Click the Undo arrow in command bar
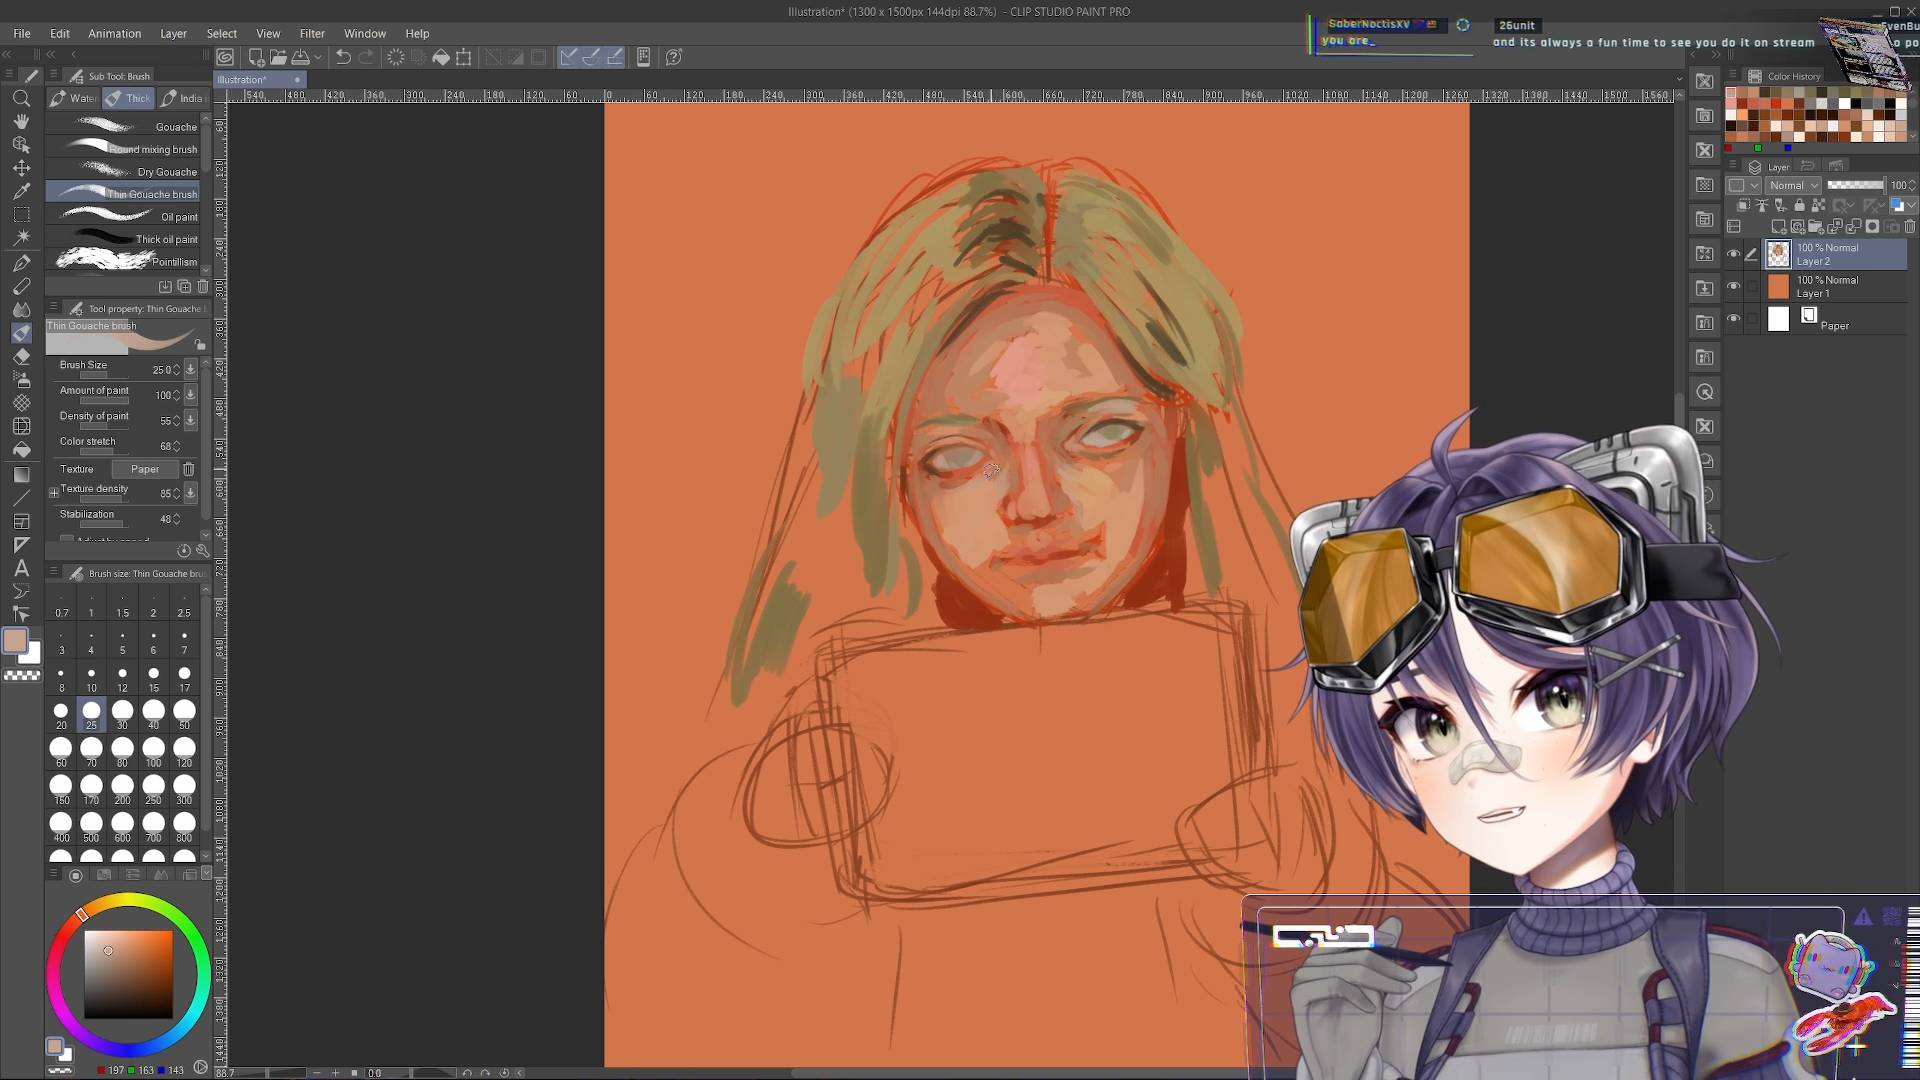The height and width of the screenshot is (1080, 1920). pyautogui.click(x=343, y=57)
